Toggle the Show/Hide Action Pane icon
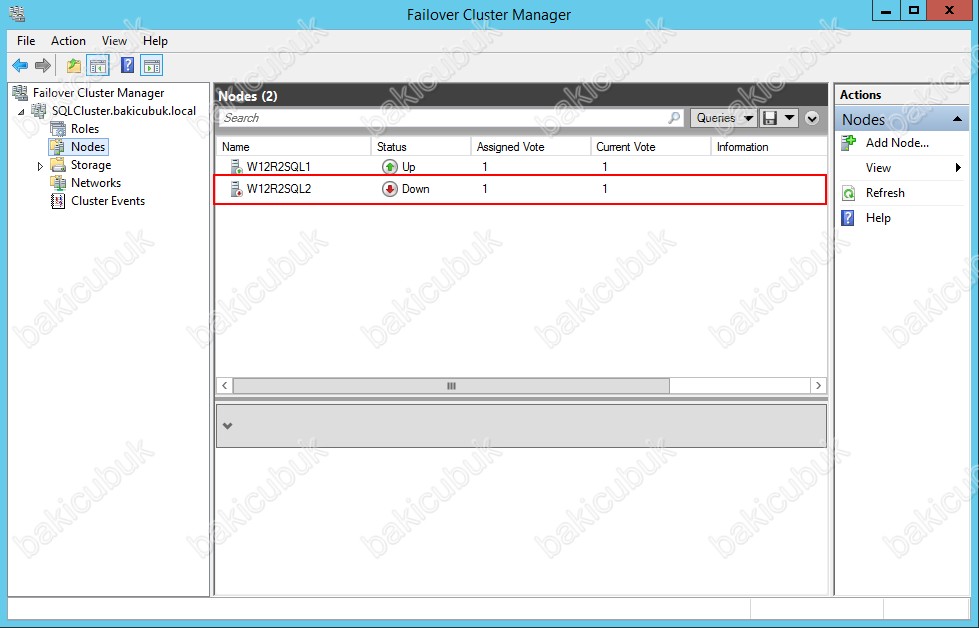This screenshot has width=979, height=628. [152, 65]
